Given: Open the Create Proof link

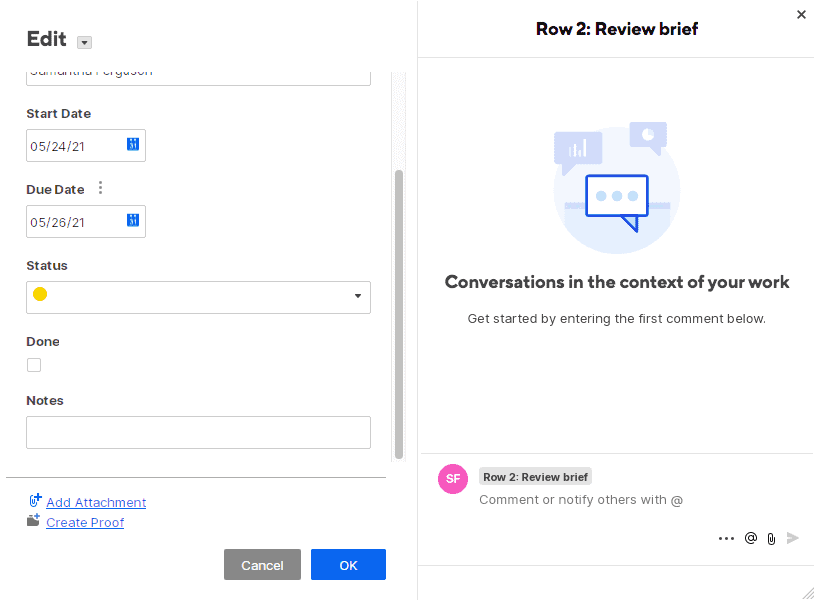Looking at the screenshot, I should (85, 522).
